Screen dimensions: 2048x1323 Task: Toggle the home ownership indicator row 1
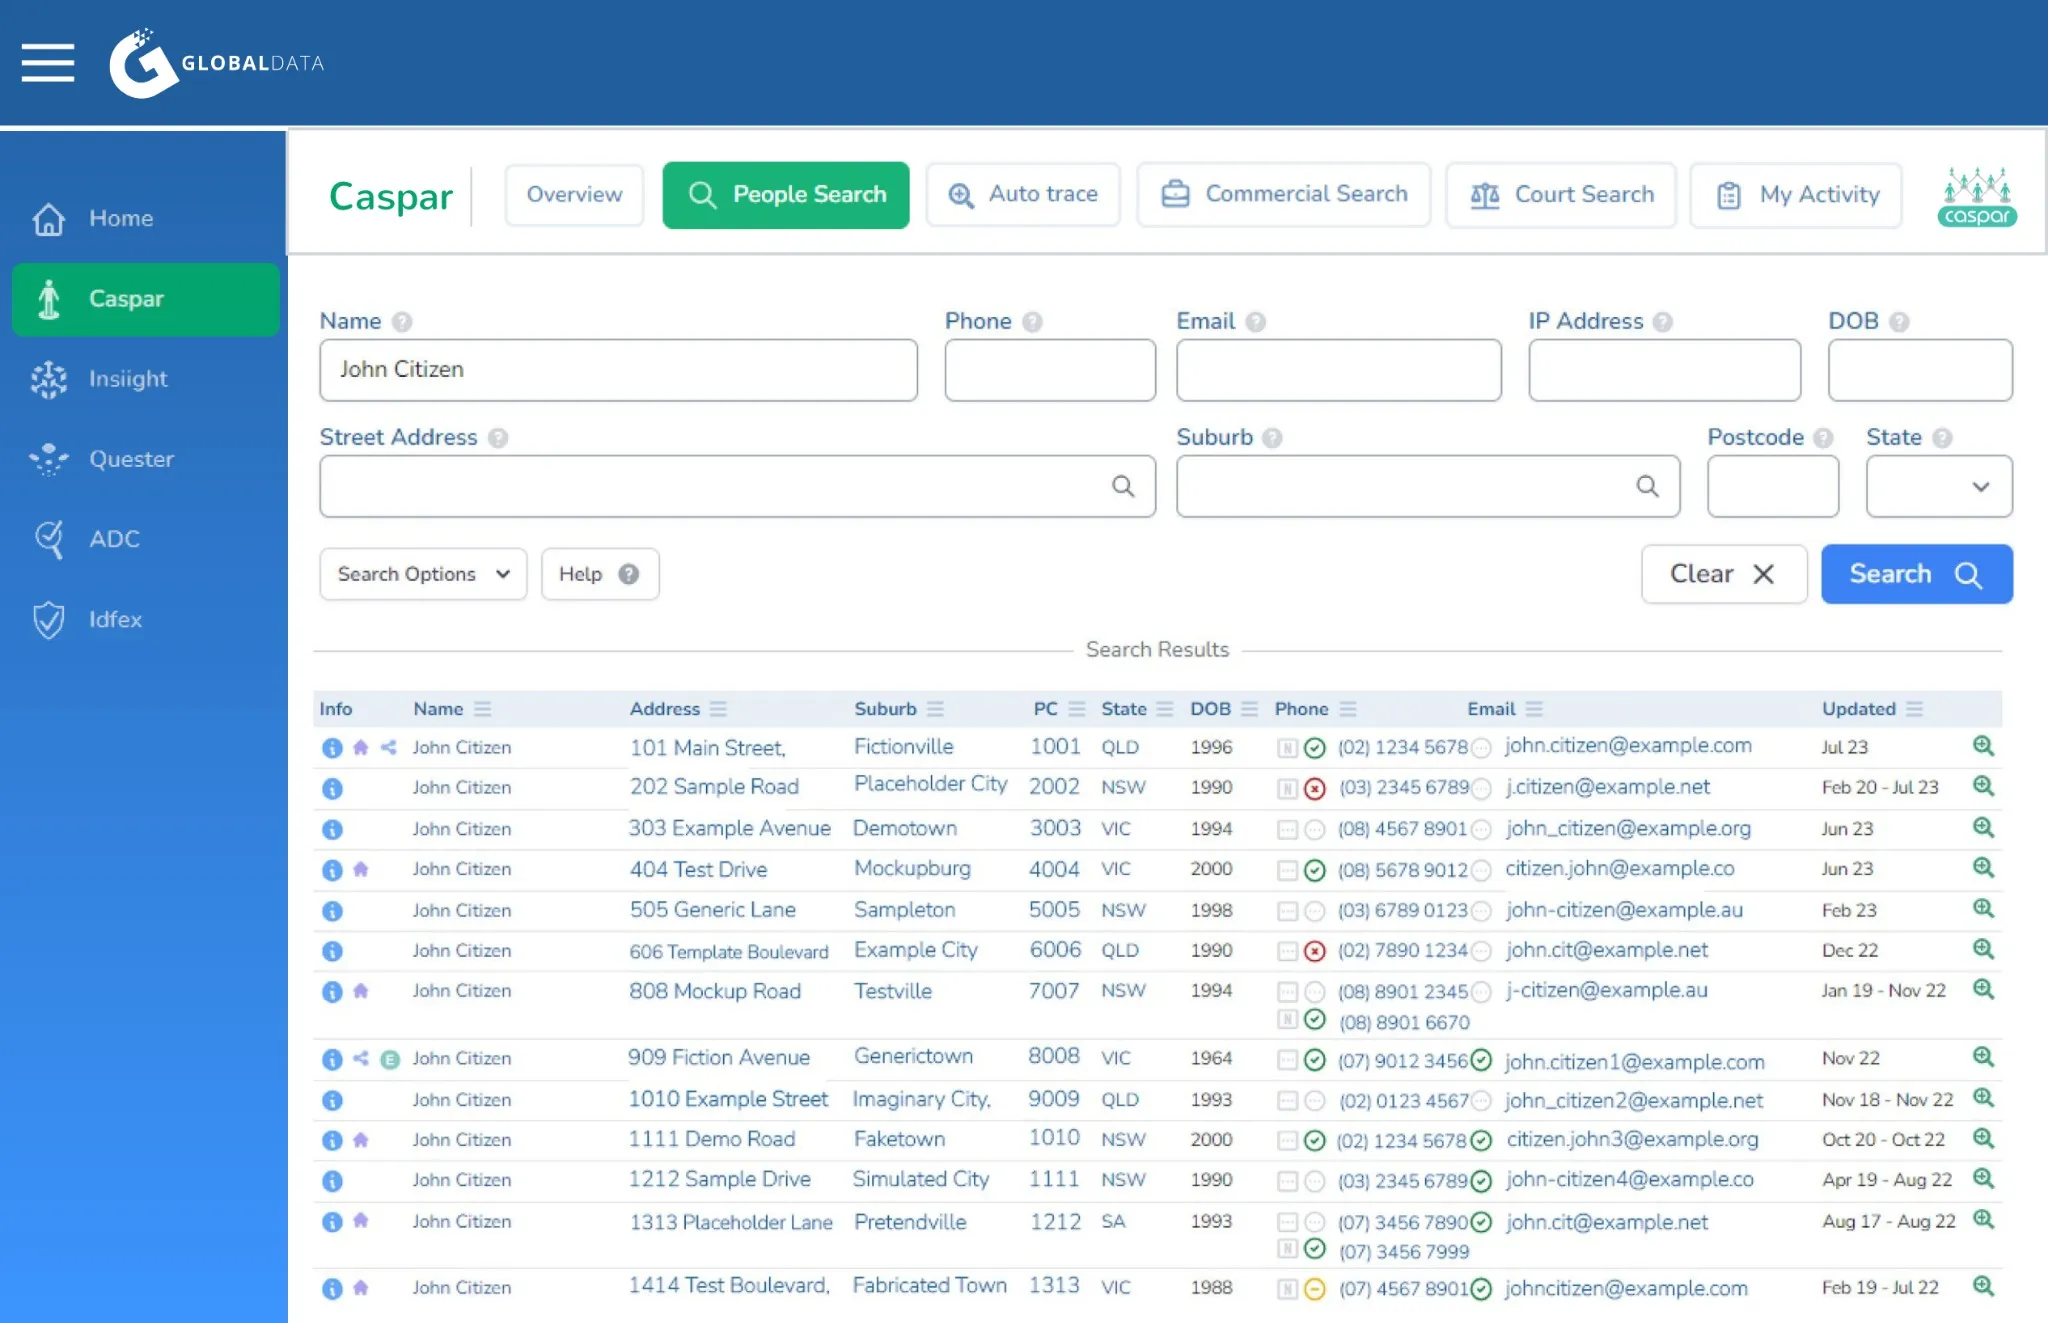point(358,747)
